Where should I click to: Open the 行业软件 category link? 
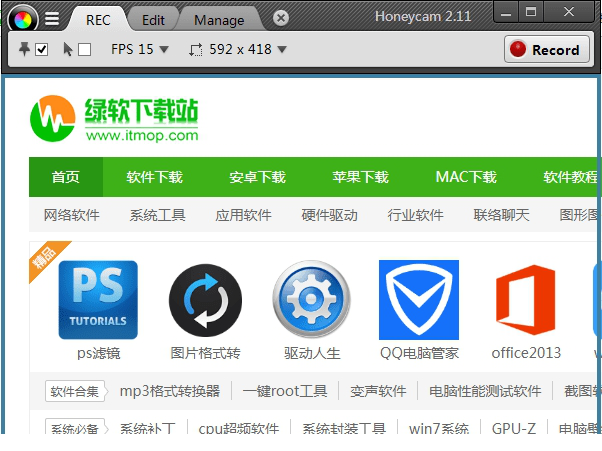coord(415,215)
